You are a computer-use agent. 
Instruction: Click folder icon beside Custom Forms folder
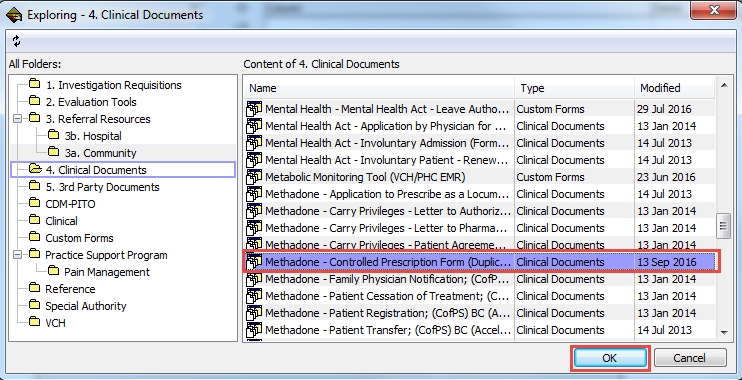click(x=35, y=238)
